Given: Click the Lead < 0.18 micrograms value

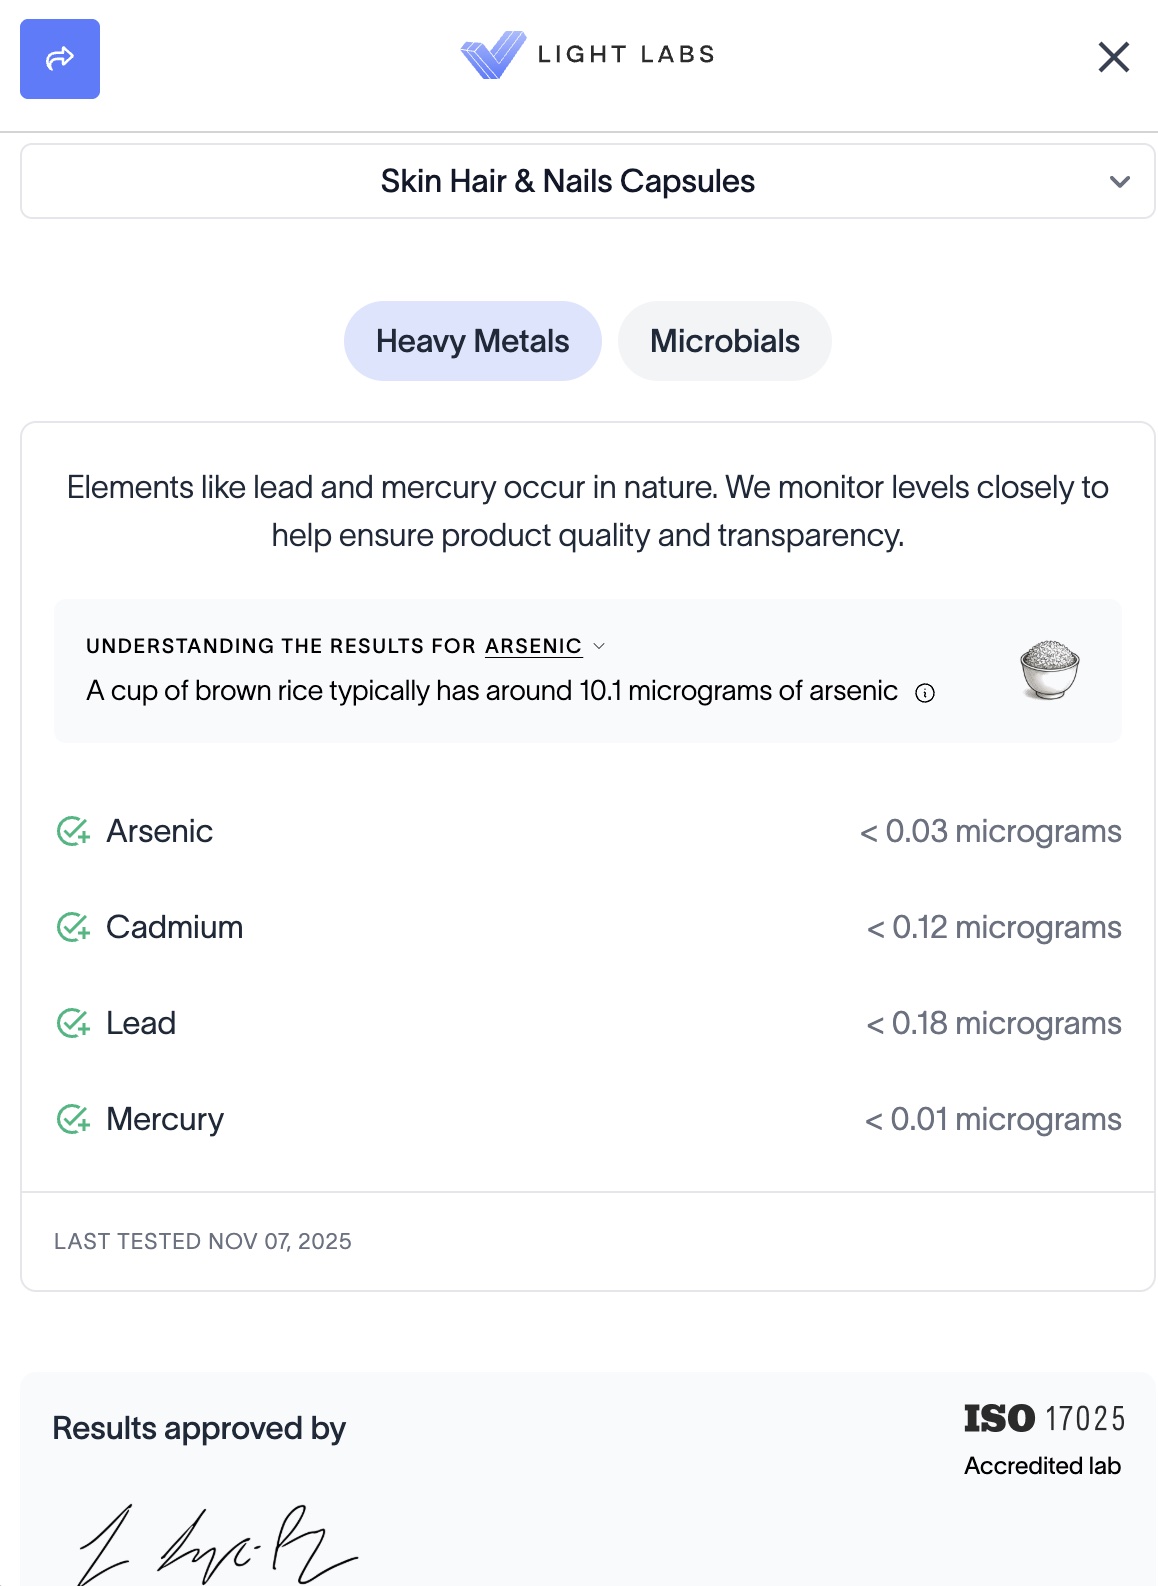Looking at the screenshot, I should pyautogui.click(x=993, y=1023).
